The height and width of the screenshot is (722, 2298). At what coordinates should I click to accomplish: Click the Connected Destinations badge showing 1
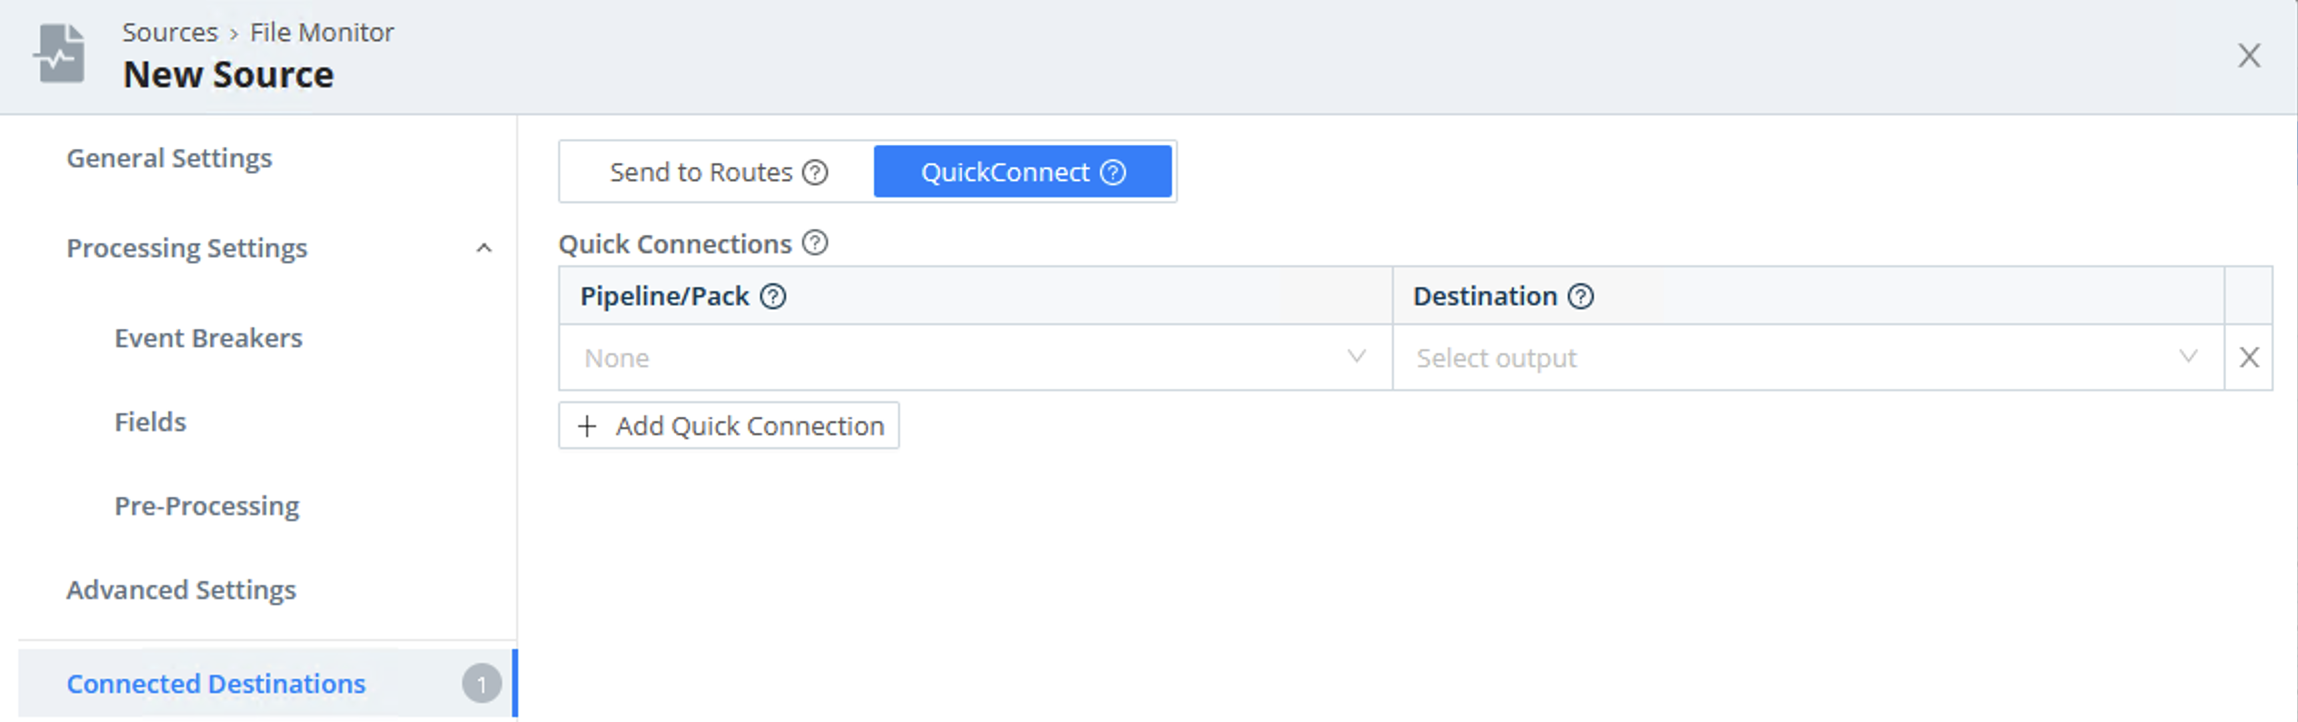(x=483, y=684)
